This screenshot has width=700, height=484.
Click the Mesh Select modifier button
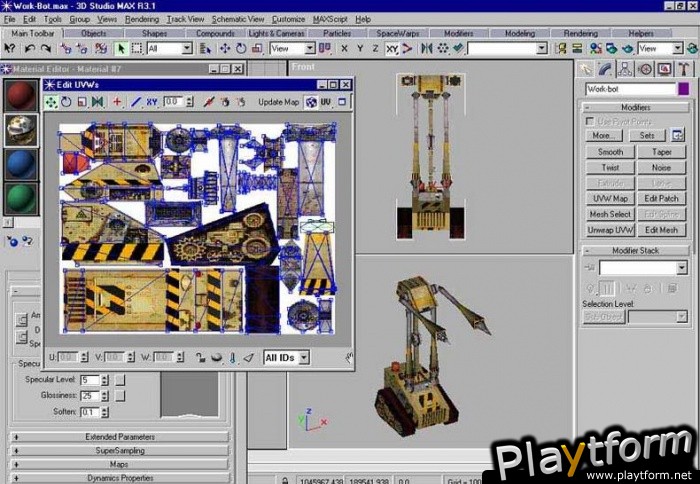[x=610, y=214]
